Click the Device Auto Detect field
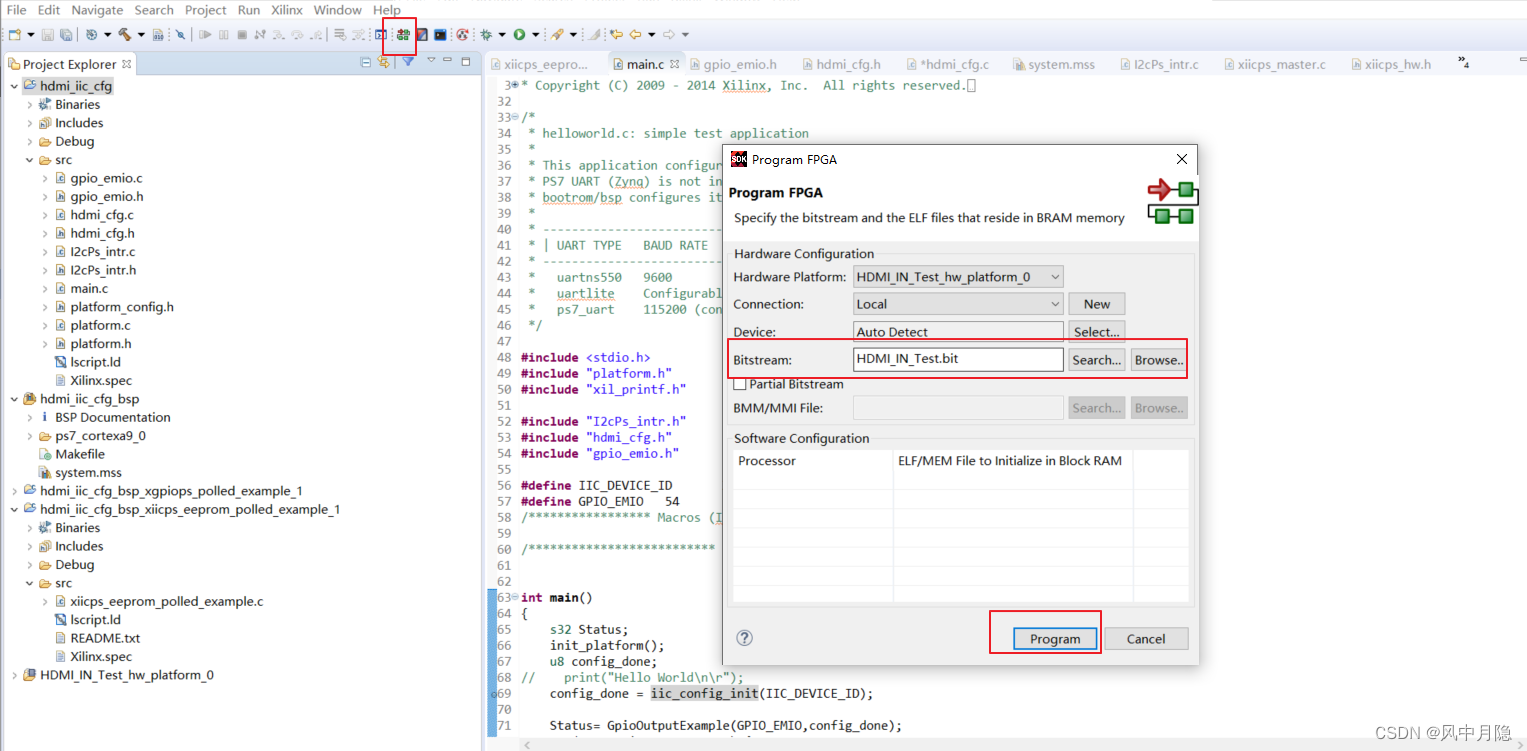1527x751 pixels. tap(958, 332)
